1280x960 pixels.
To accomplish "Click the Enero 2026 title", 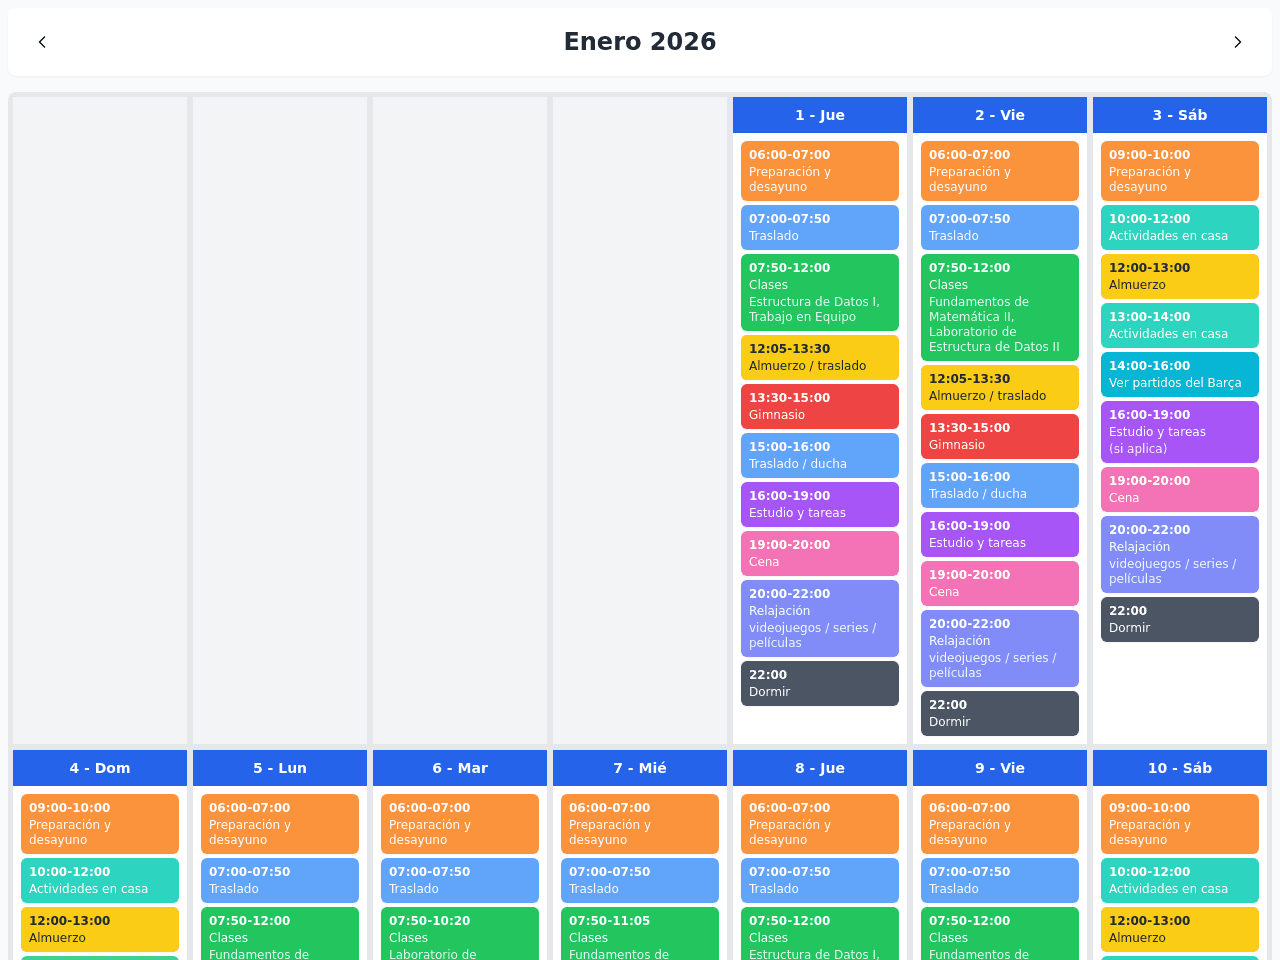I will (x=640, y=42).
